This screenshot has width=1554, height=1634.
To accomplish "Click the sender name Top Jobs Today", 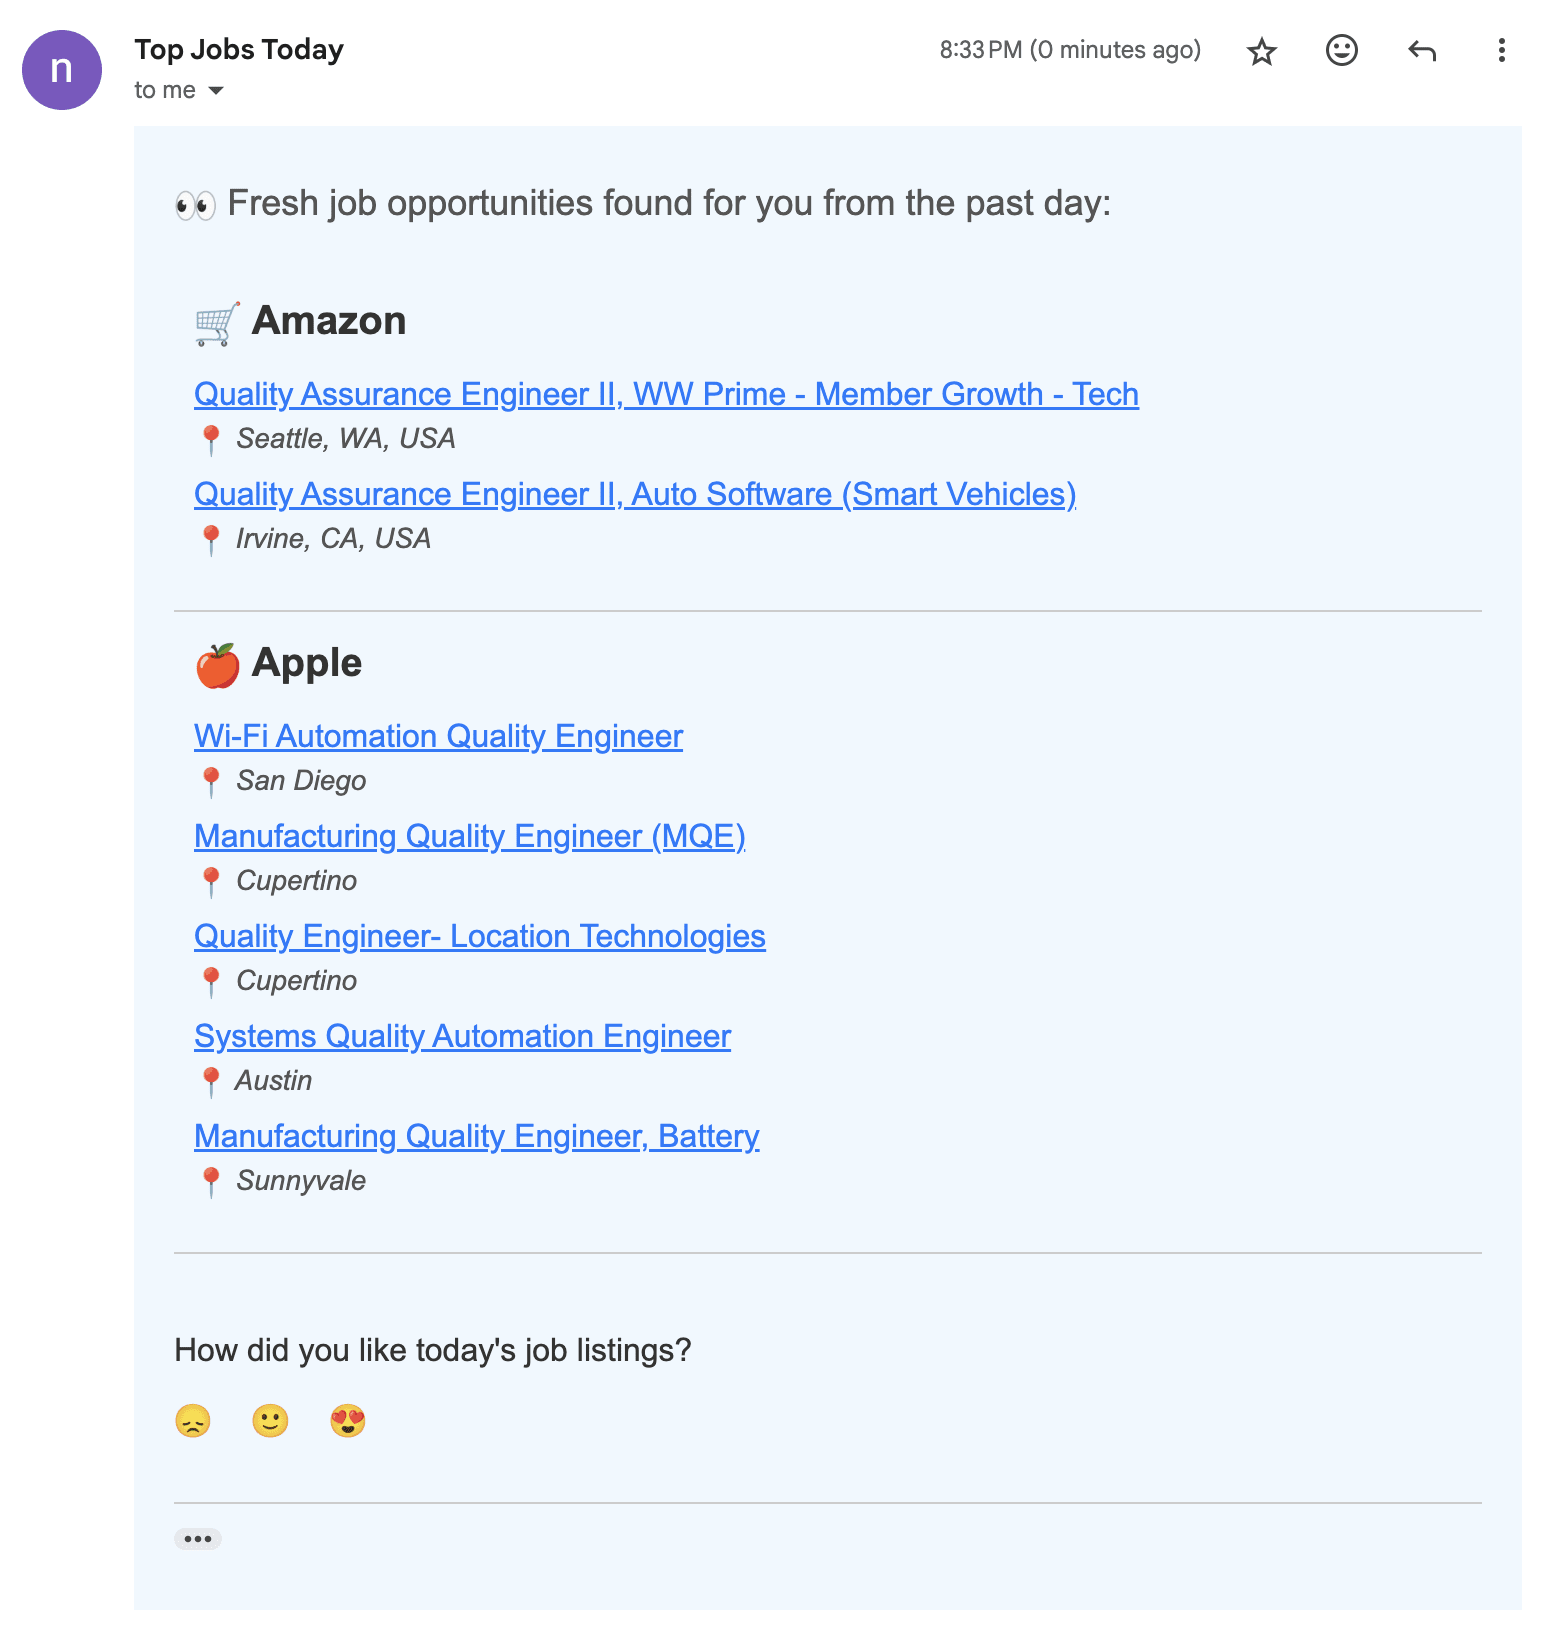I will tap(239, 49).
